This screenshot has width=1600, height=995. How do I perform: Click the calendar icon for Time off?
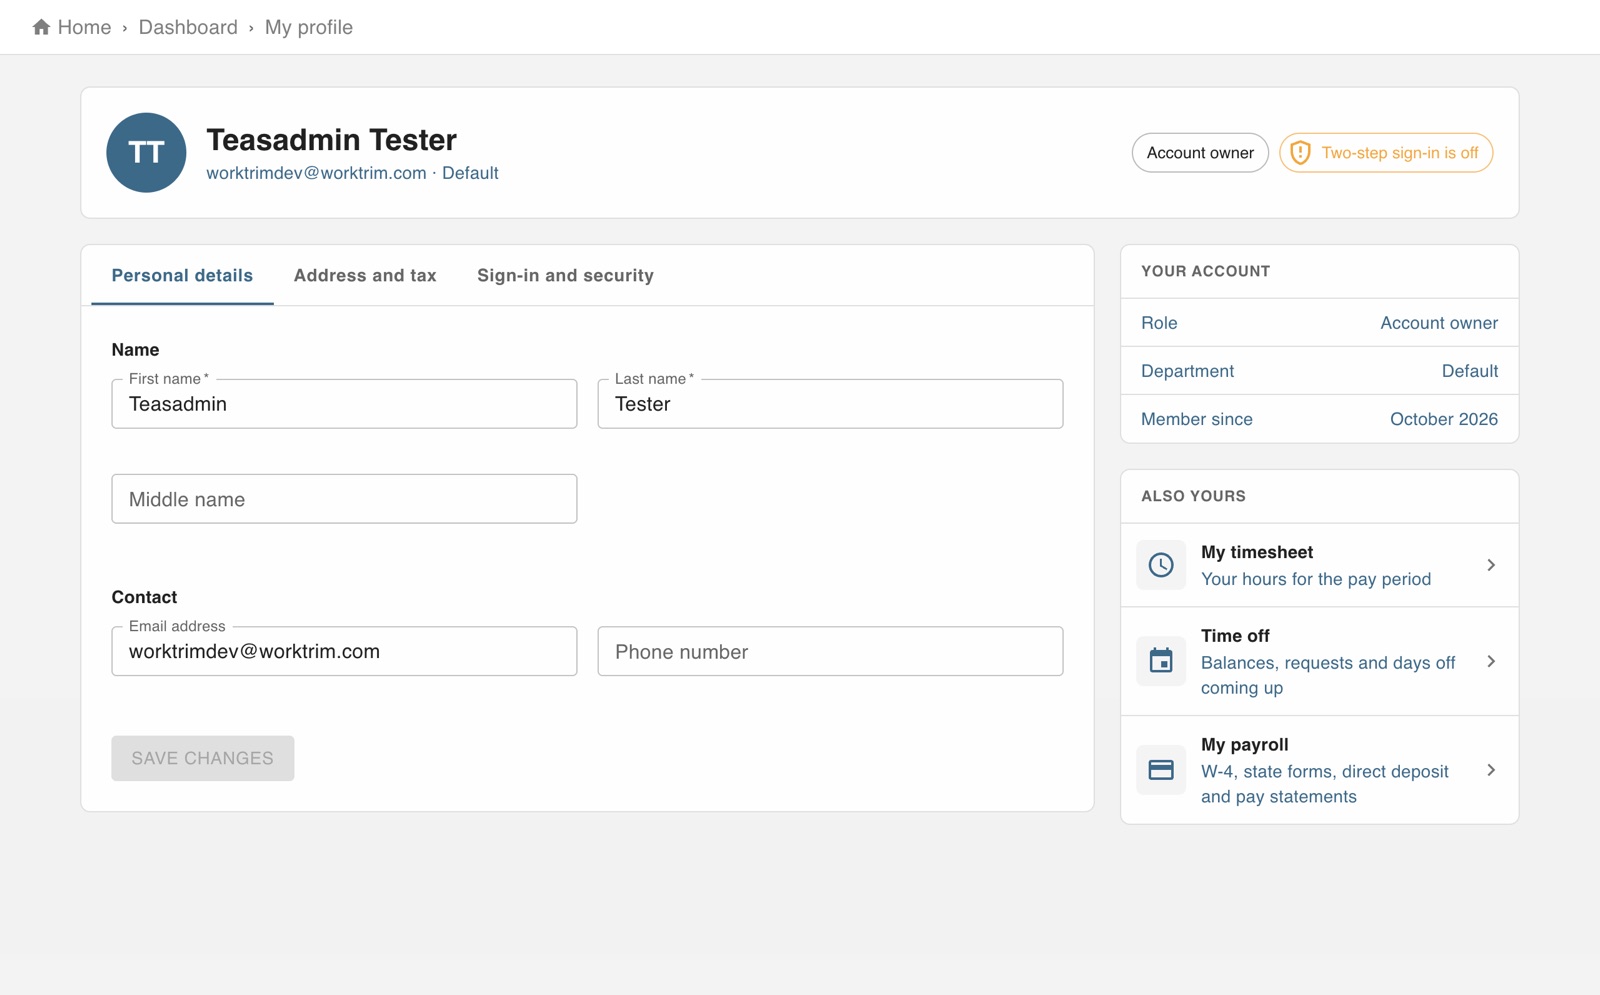point(1161,661)
